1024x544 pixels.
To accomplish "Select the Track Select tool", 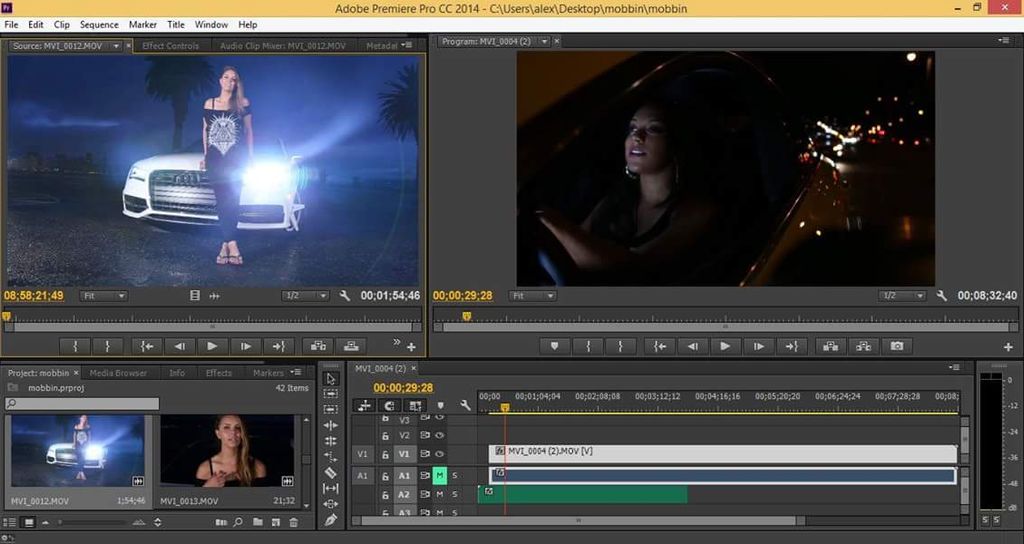I will (330, 394).
